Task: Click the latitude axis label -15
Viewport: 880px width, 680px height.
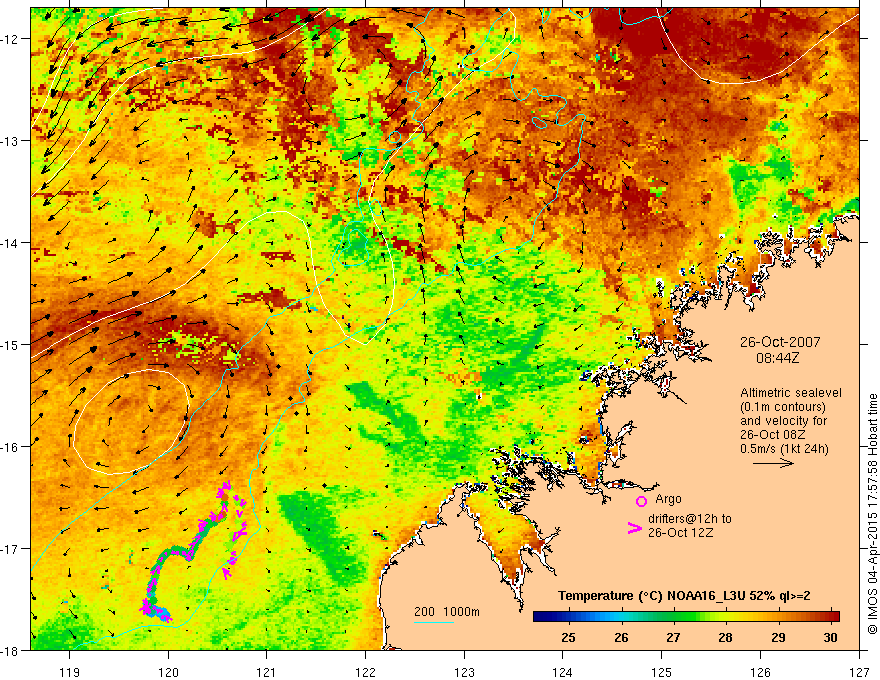Action: 11,344
